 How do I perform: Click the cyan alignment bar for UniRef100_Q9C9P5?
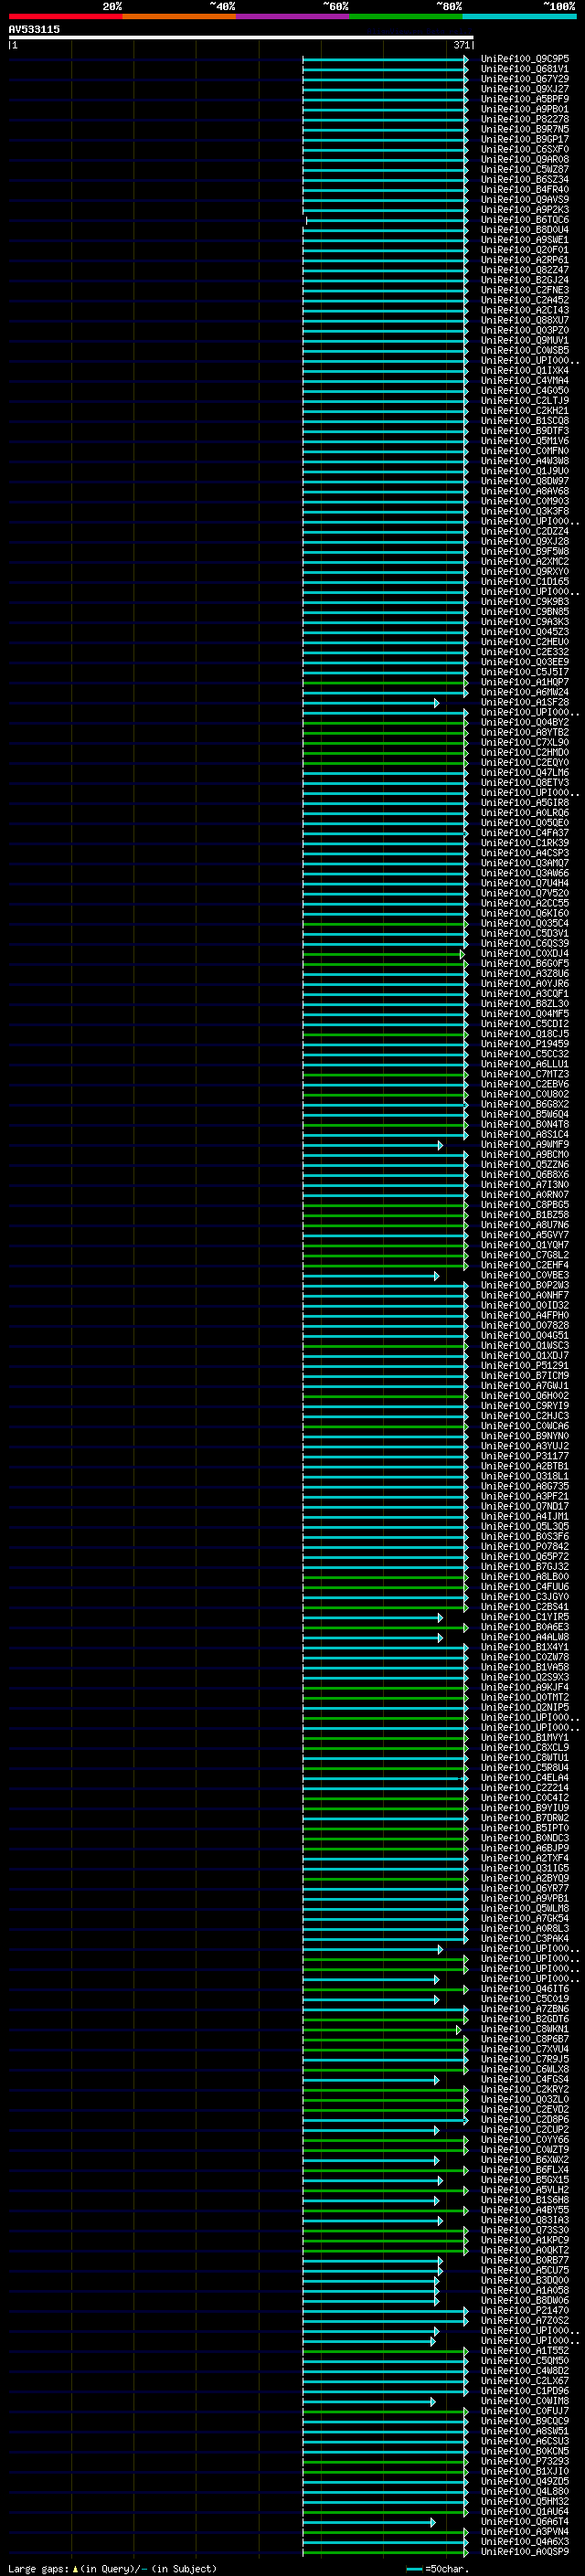385,59
